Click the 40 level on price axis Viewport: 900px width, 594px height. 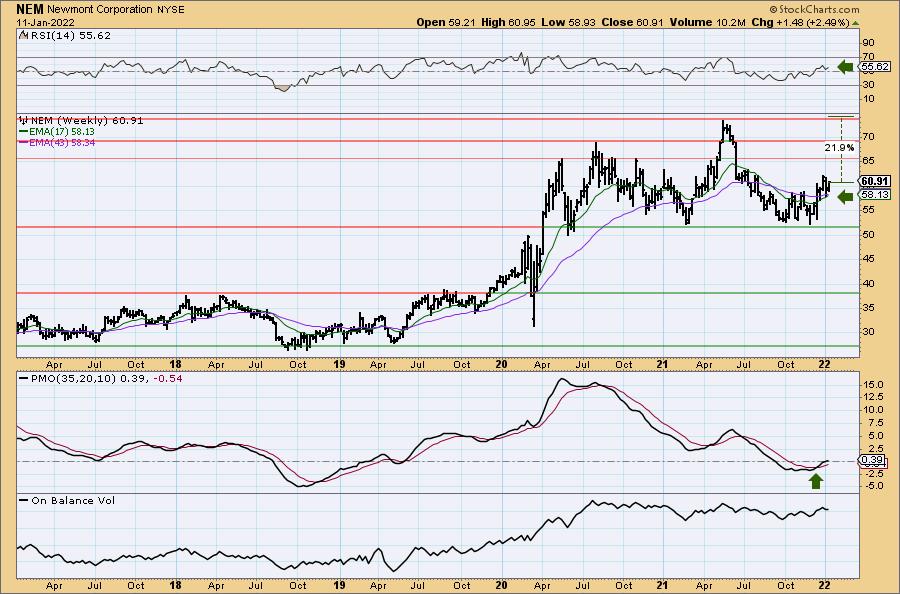(x=868, y=284)
